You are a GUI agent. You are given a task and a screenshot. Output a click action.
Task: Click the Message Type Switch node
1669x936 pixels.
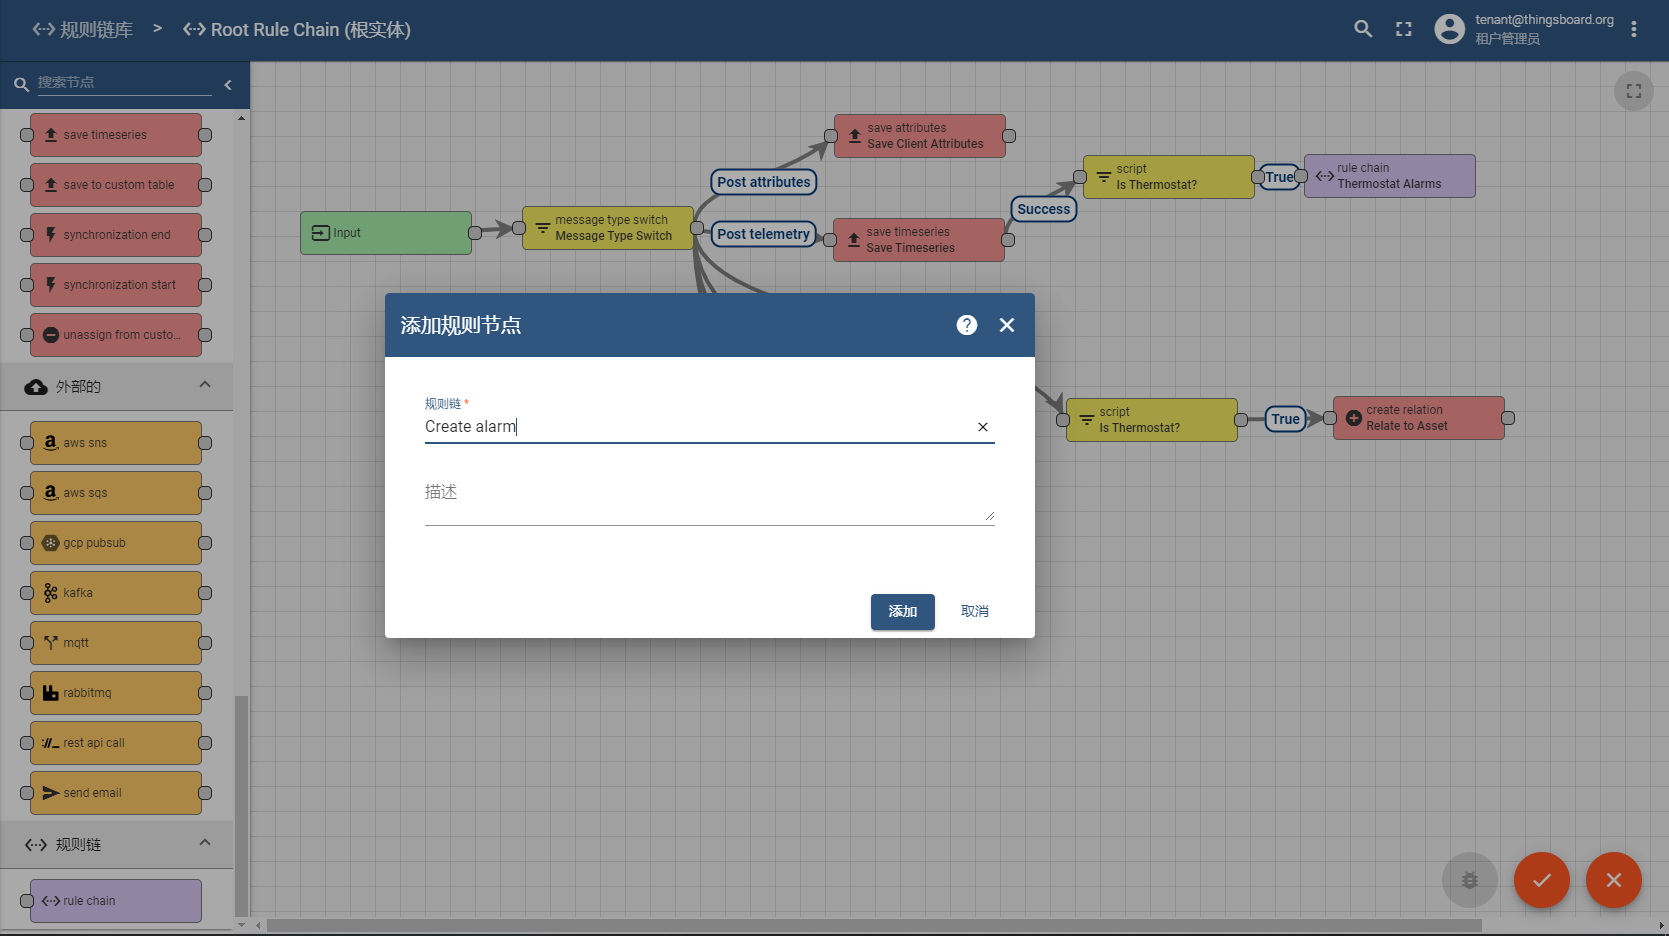(x=608, y=228)
